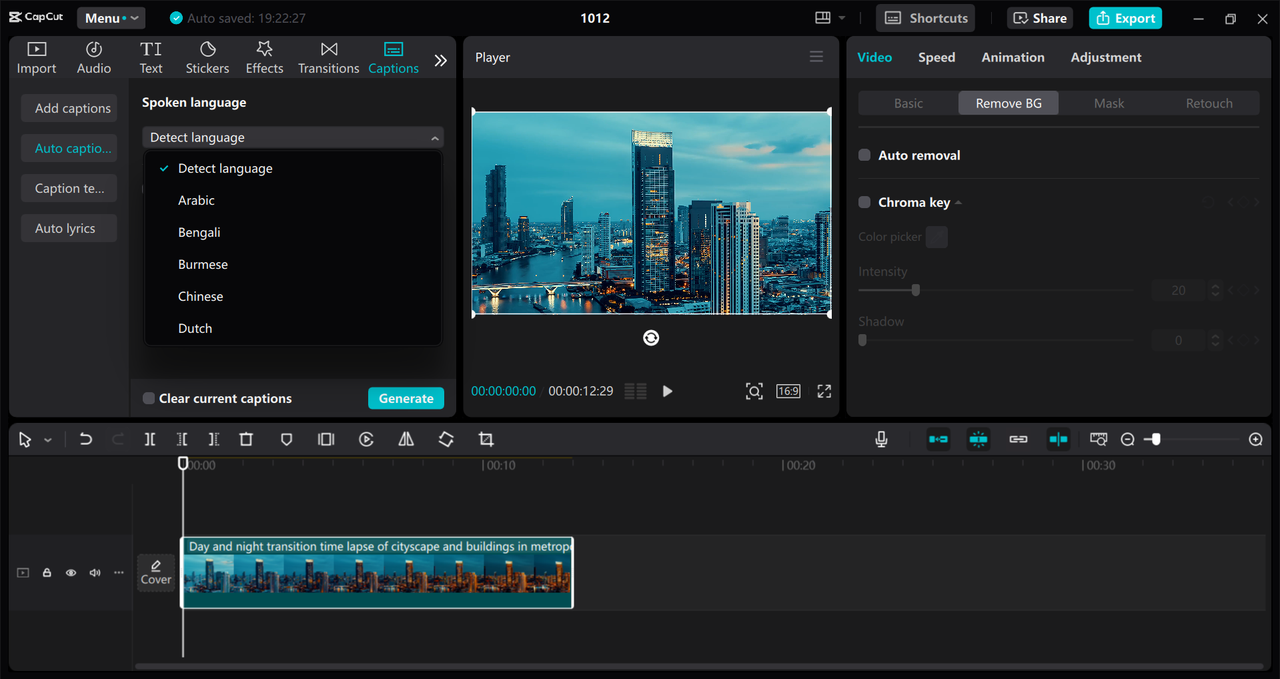Enable Auto removal checkbox

[865, 155]
